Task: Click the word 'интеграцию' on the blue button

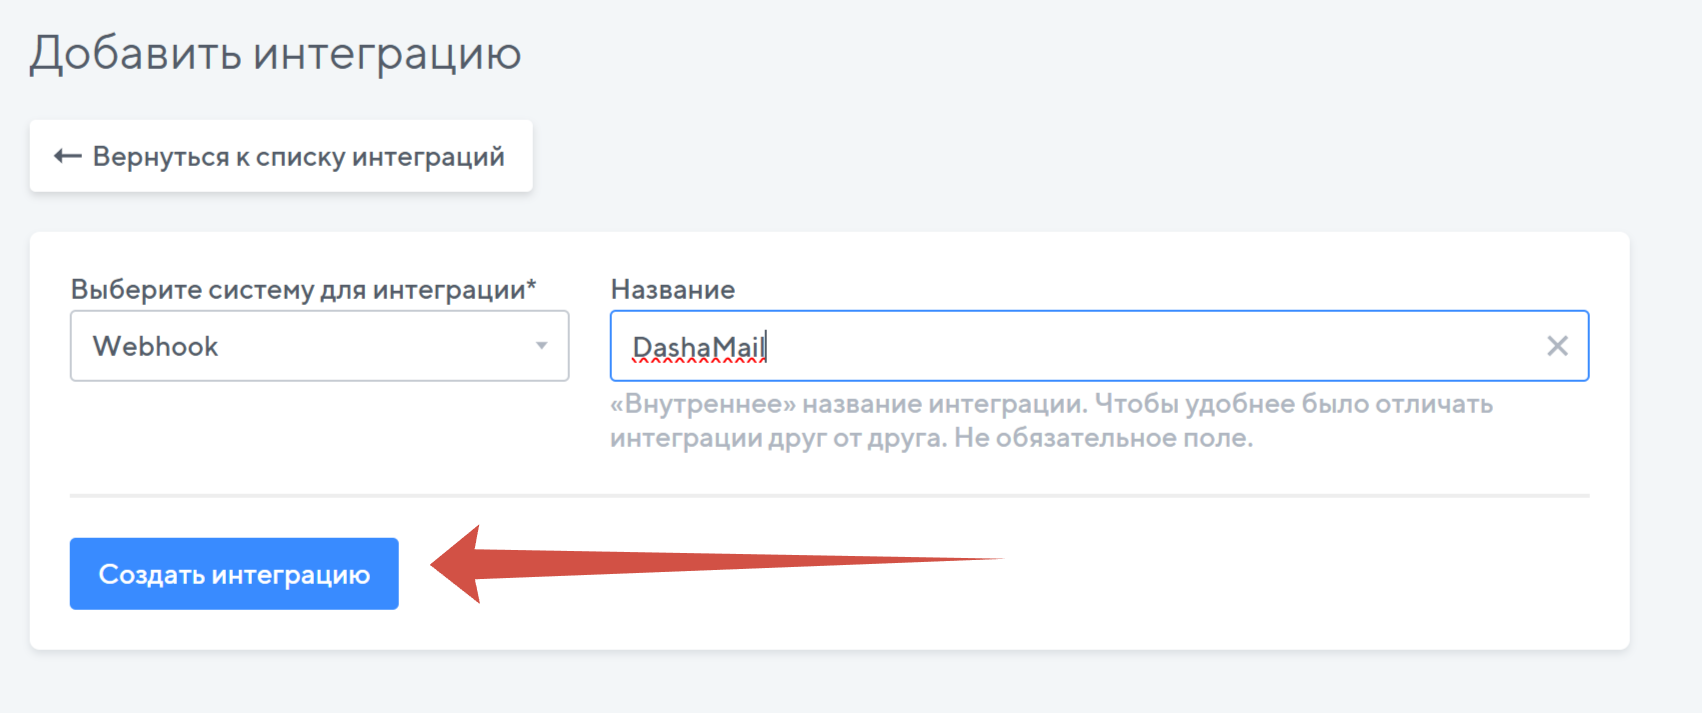Action: click(291, 575)
